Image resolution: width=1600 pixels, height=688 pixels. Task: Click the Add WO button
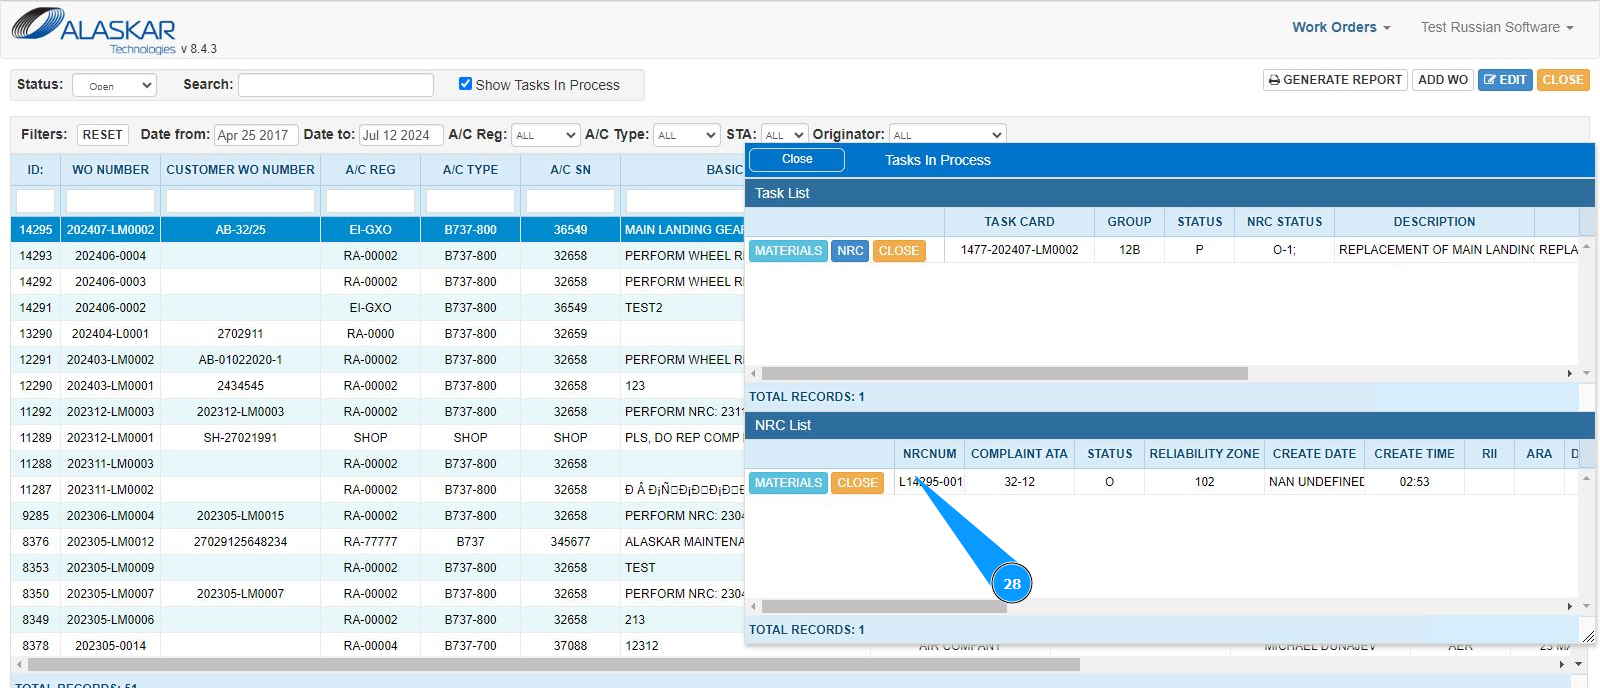(1442, 80)
